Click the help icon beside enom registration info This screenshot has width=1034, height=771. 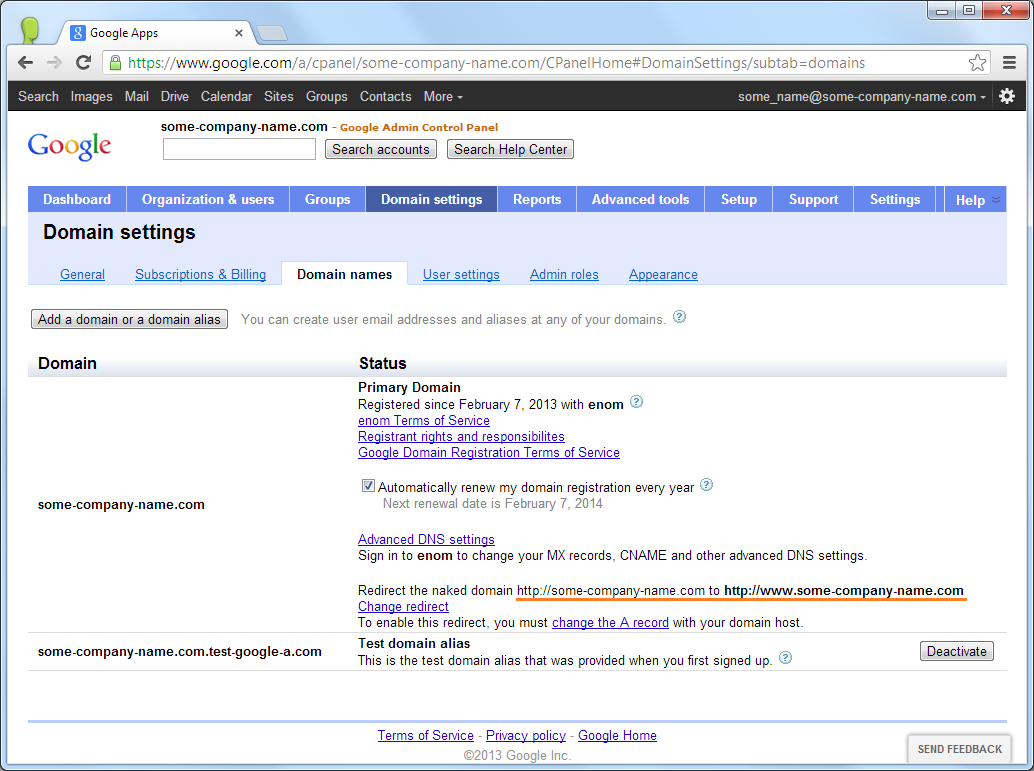pos(636,403)
